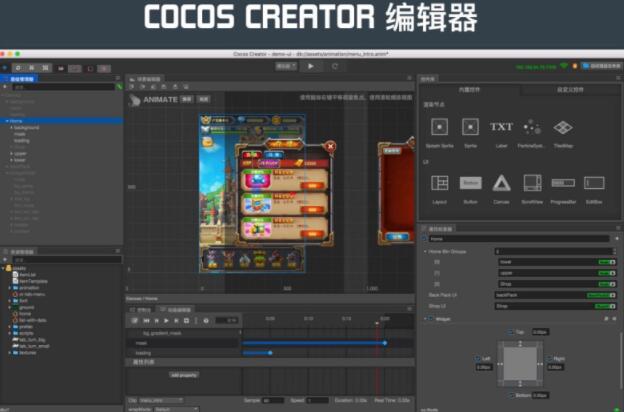Toggle the node active checkbox beside Home name
Viewport: 624px width, 412px height.
click(425, 239)
